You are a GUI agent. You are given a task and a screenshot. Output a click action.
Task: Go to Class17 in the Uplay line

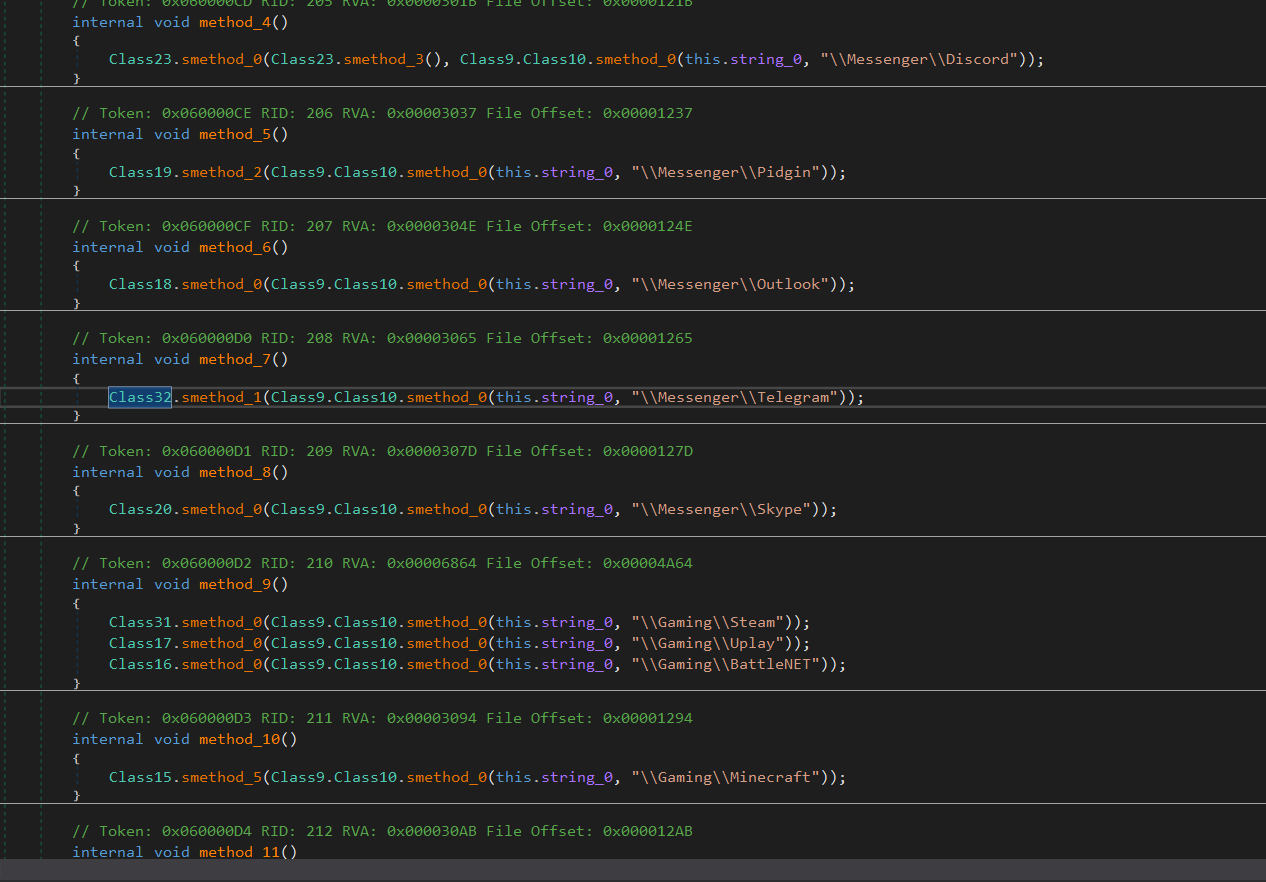point(140,643)
